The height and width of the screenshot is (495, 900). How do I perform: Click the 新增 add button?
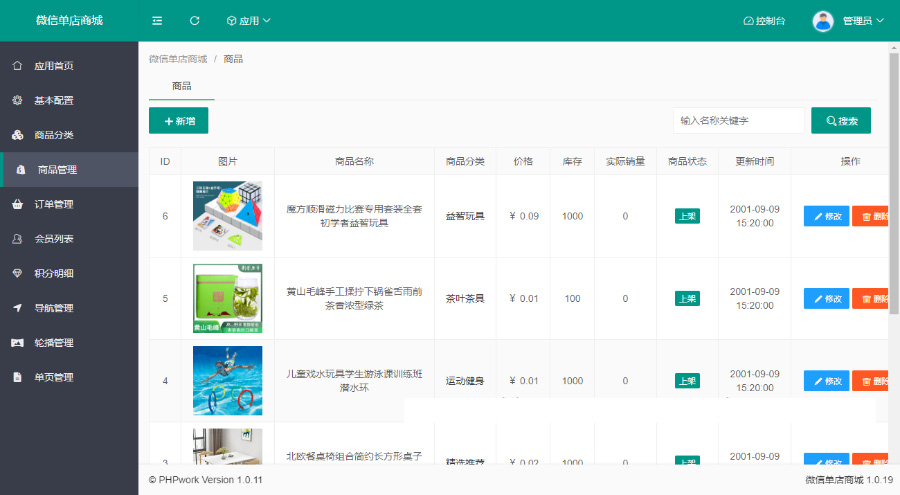[179, 121]
